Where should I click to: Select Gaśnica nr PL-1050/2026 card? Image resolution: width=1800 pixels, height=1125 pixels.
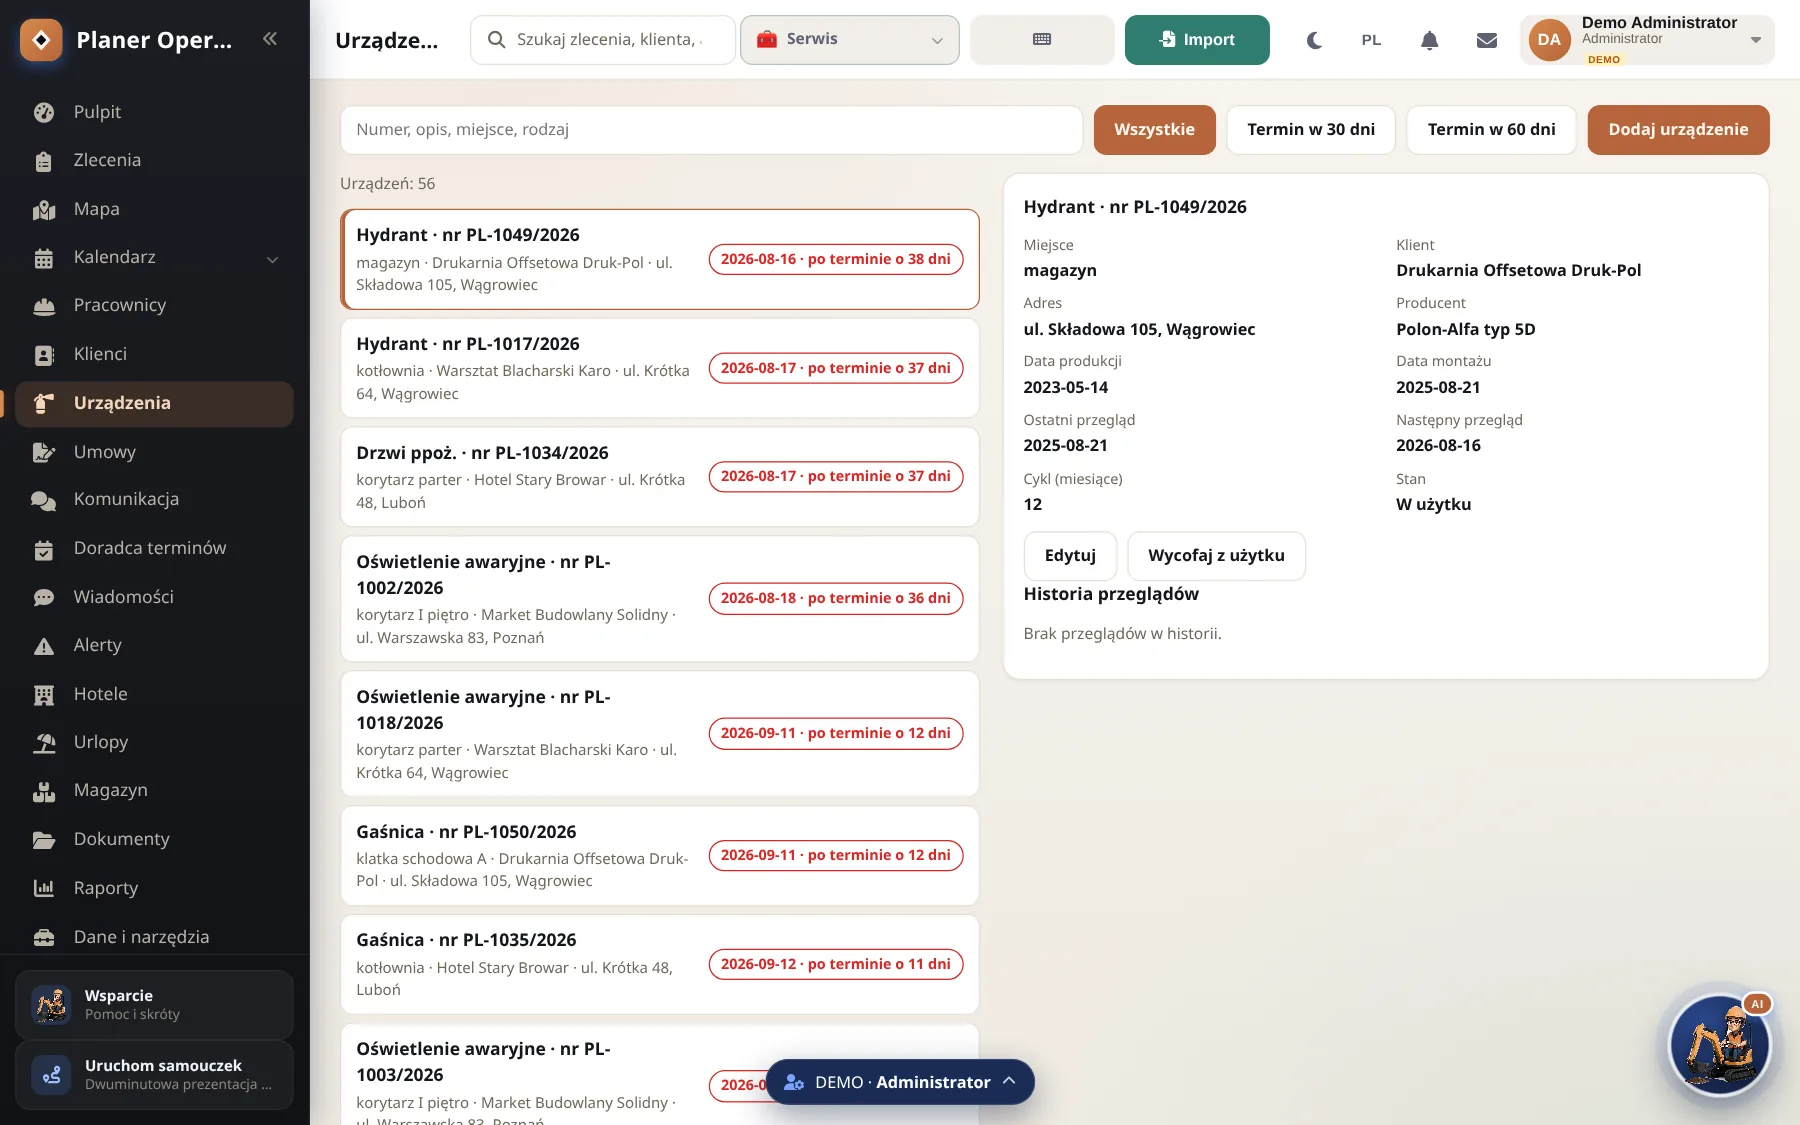(x=660, y=856)
